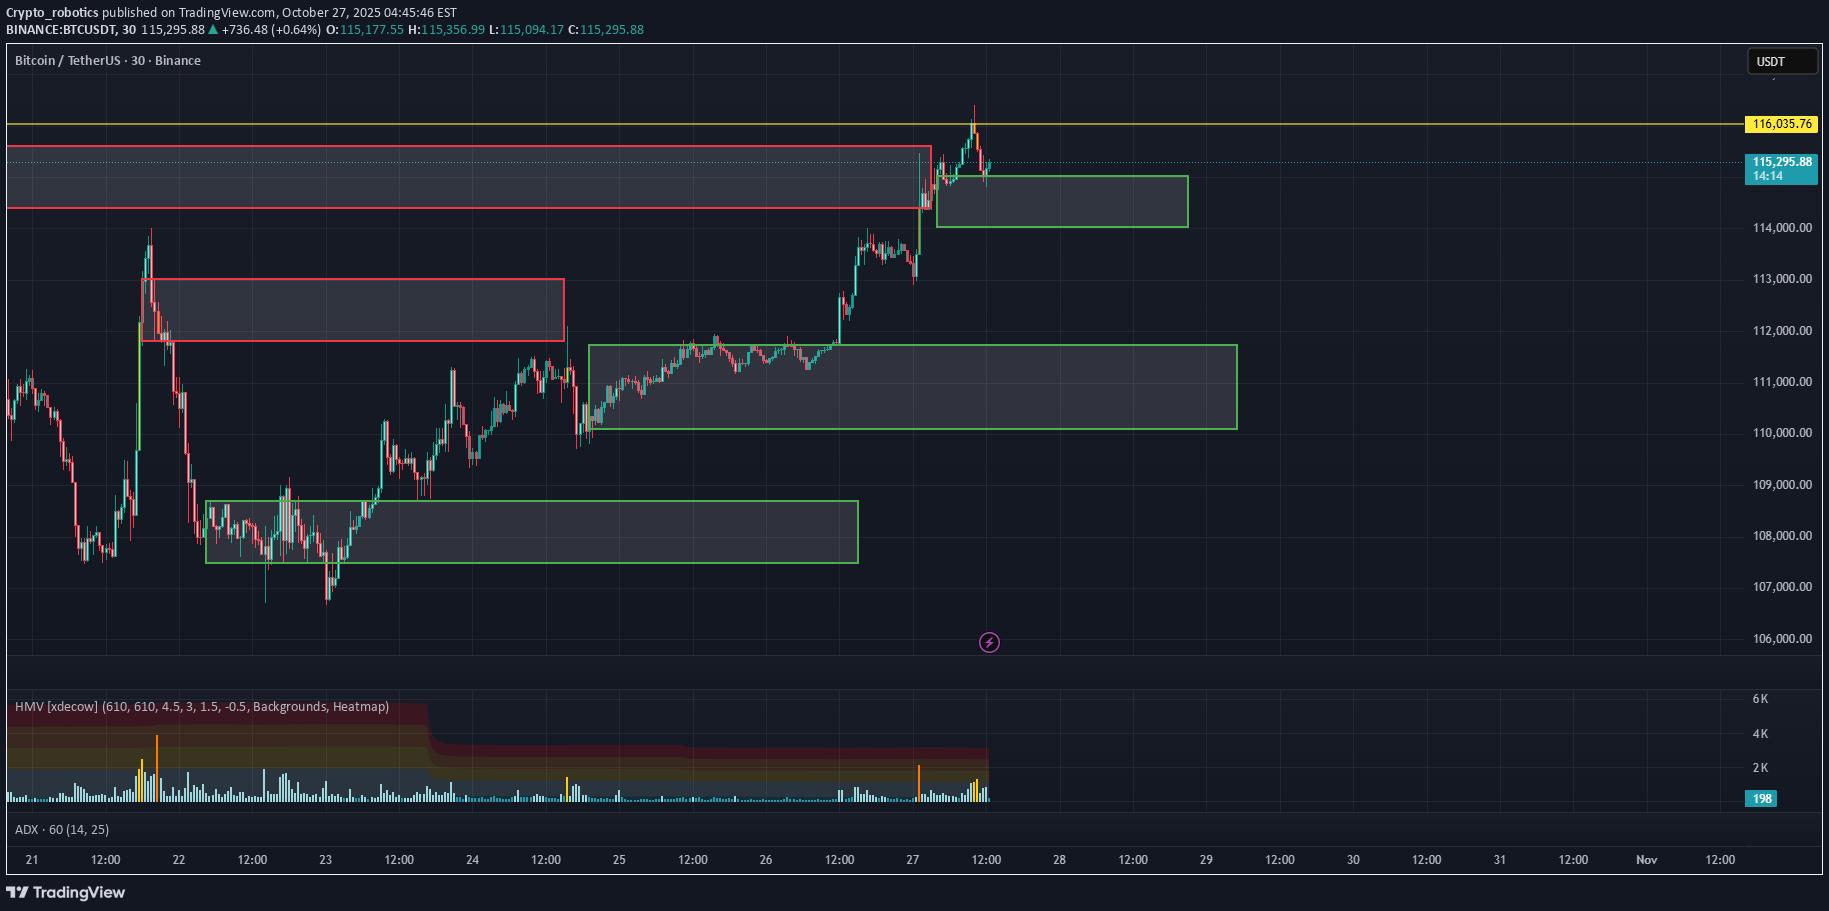
Task: Click the 114,000.00 price axis label
Action: (x=1782, y=228)
